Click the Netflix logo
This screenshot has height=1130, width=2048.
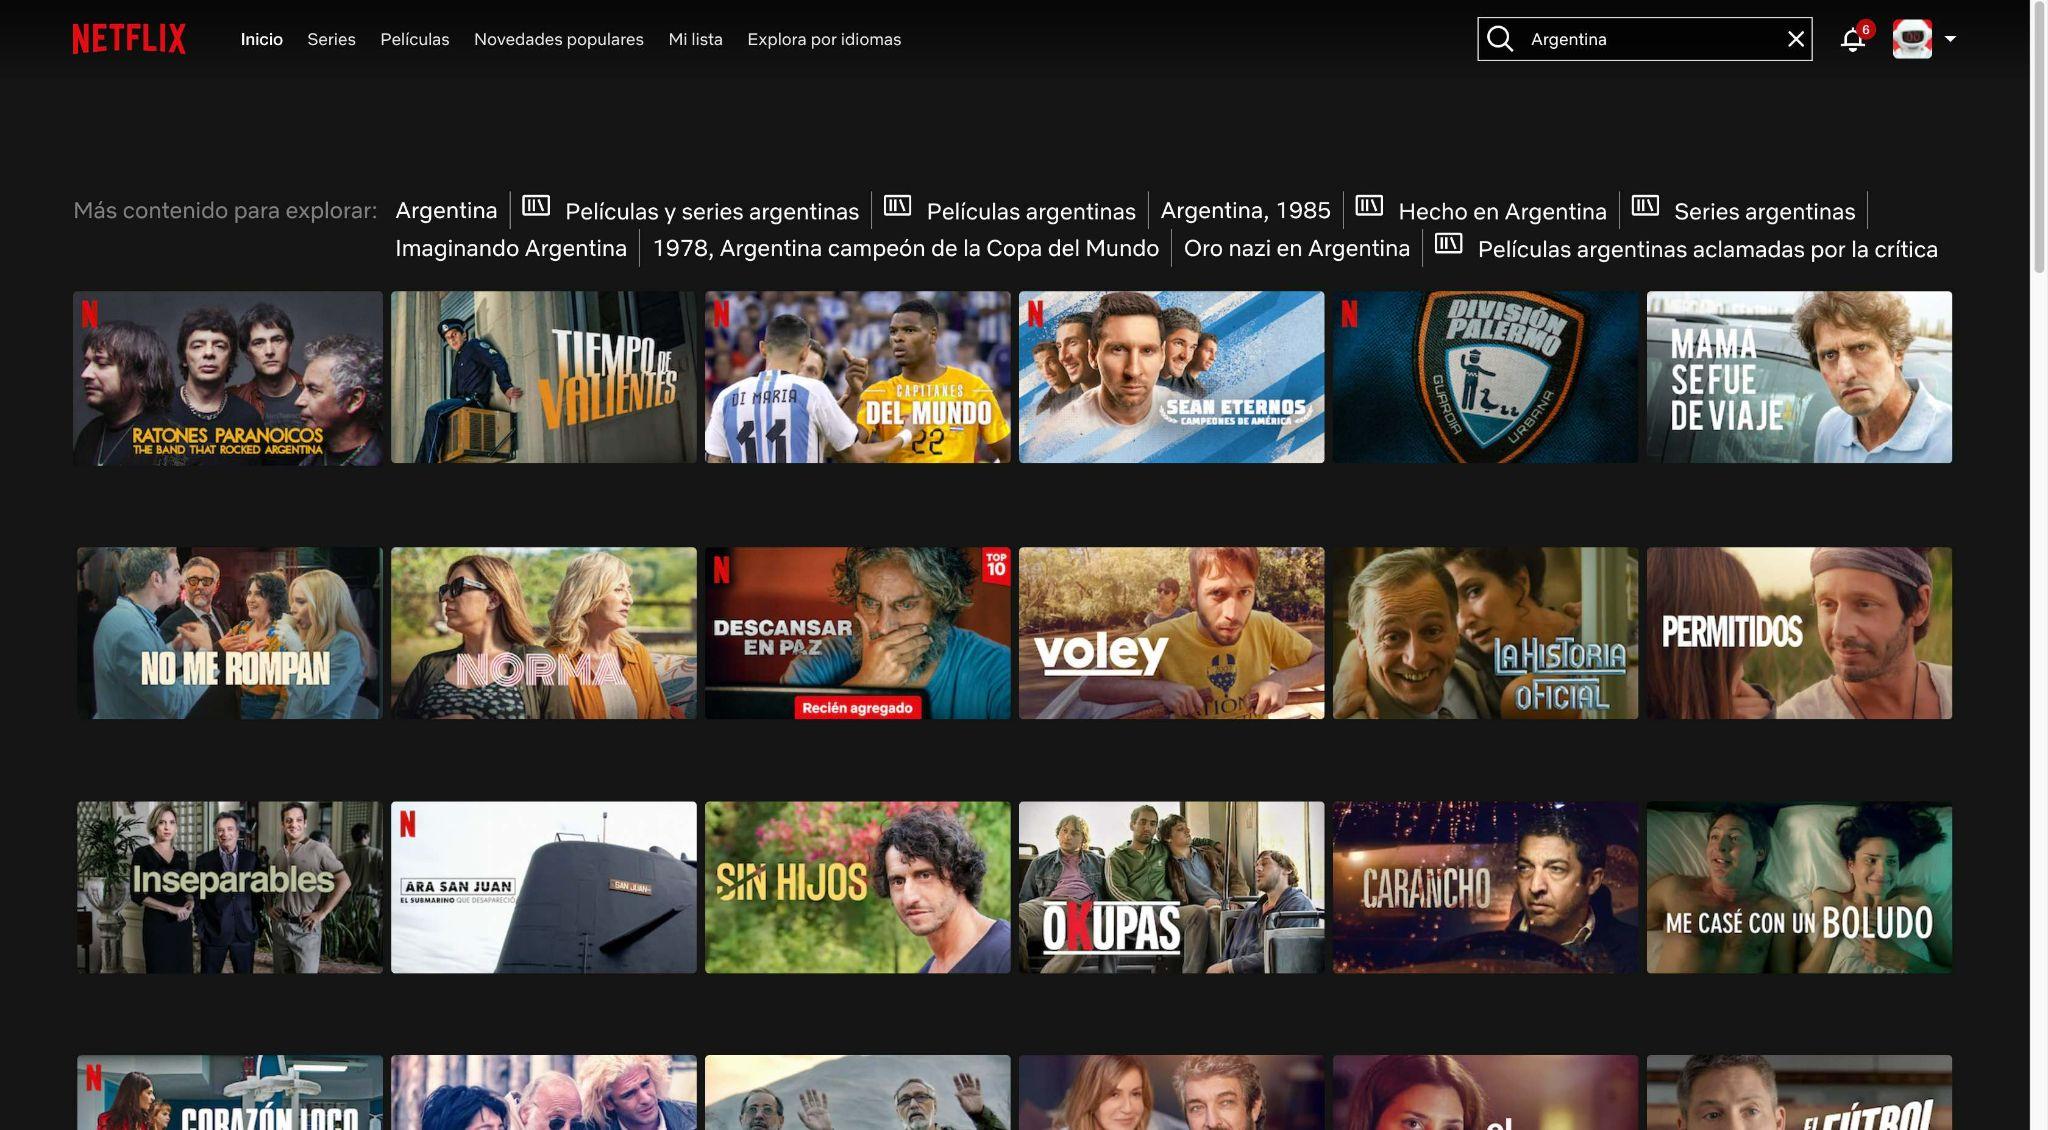tap(129, 39)
